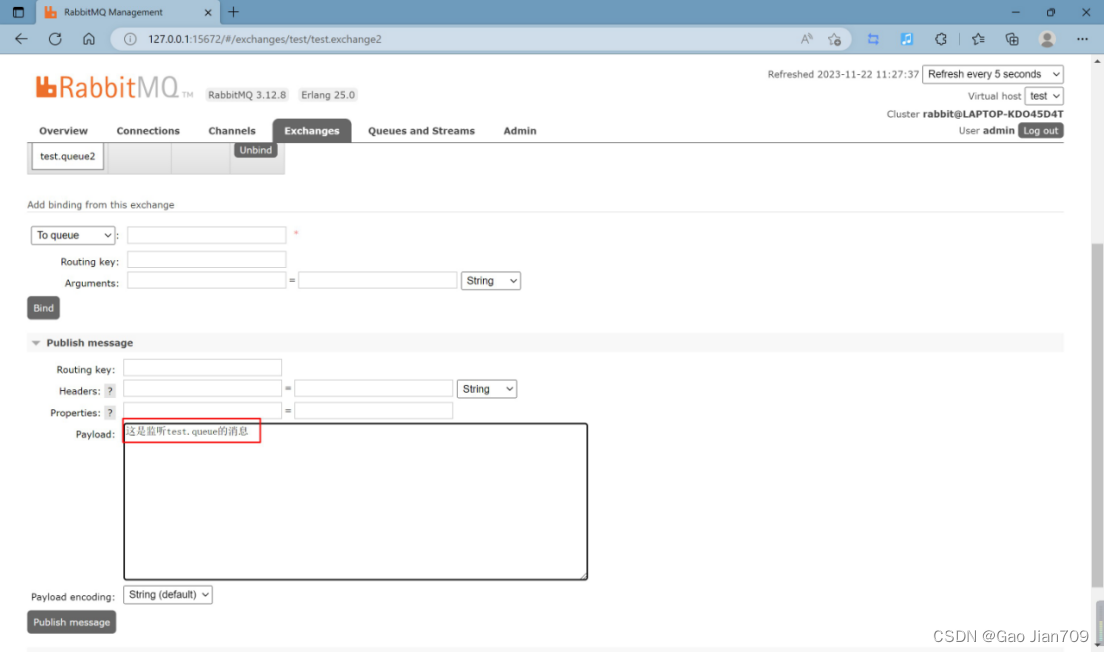This screenshot has height=652, width=1104.
Task: Focus the binding Arguments key field
Action: click(x=206, y=281)
